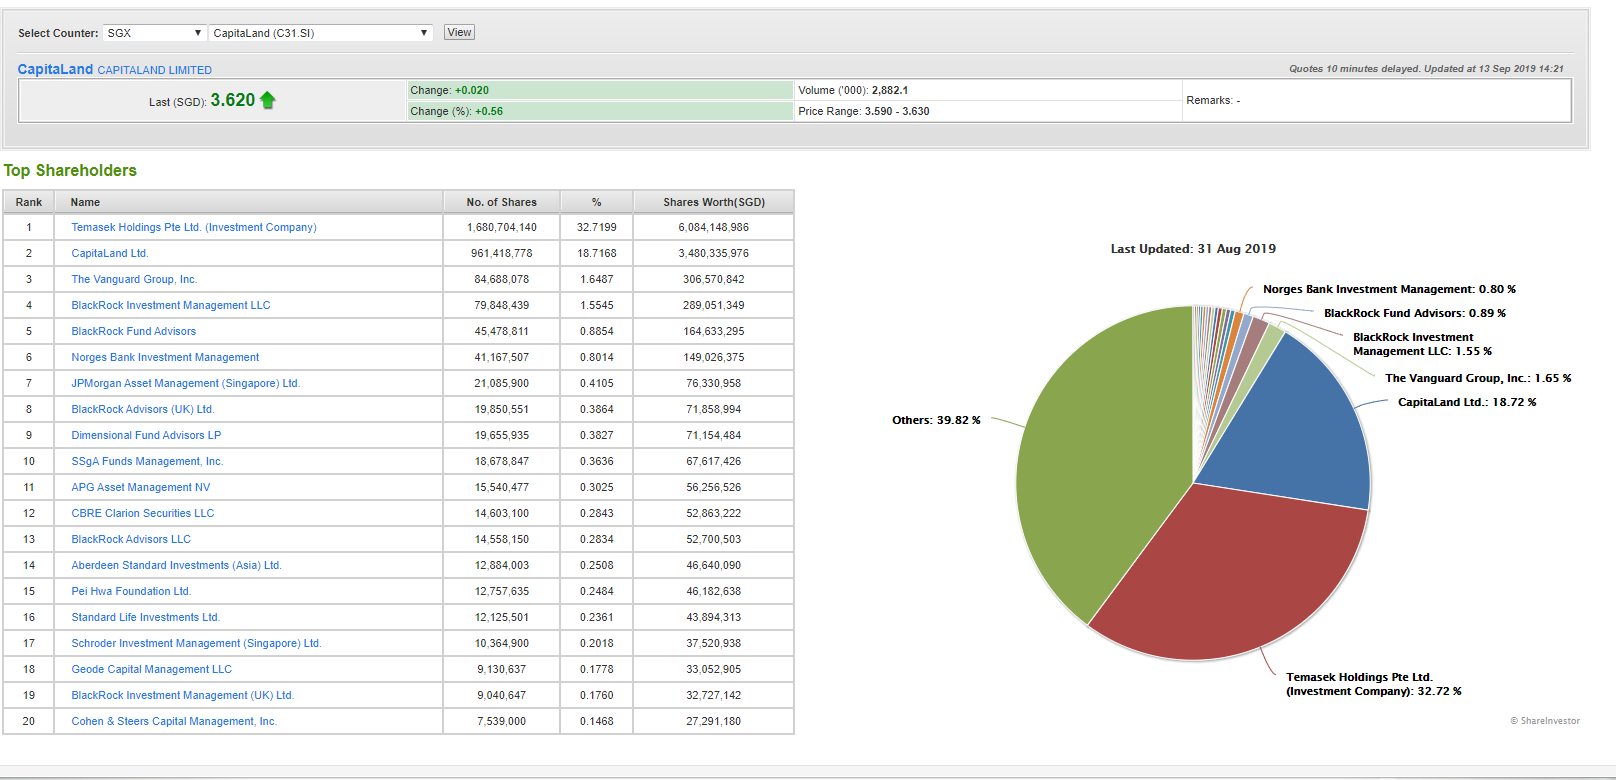The width and height of the screenshot is (1616, 780).
Task: Click the Others: 39.82 % chart label
Action: (936, 420)
